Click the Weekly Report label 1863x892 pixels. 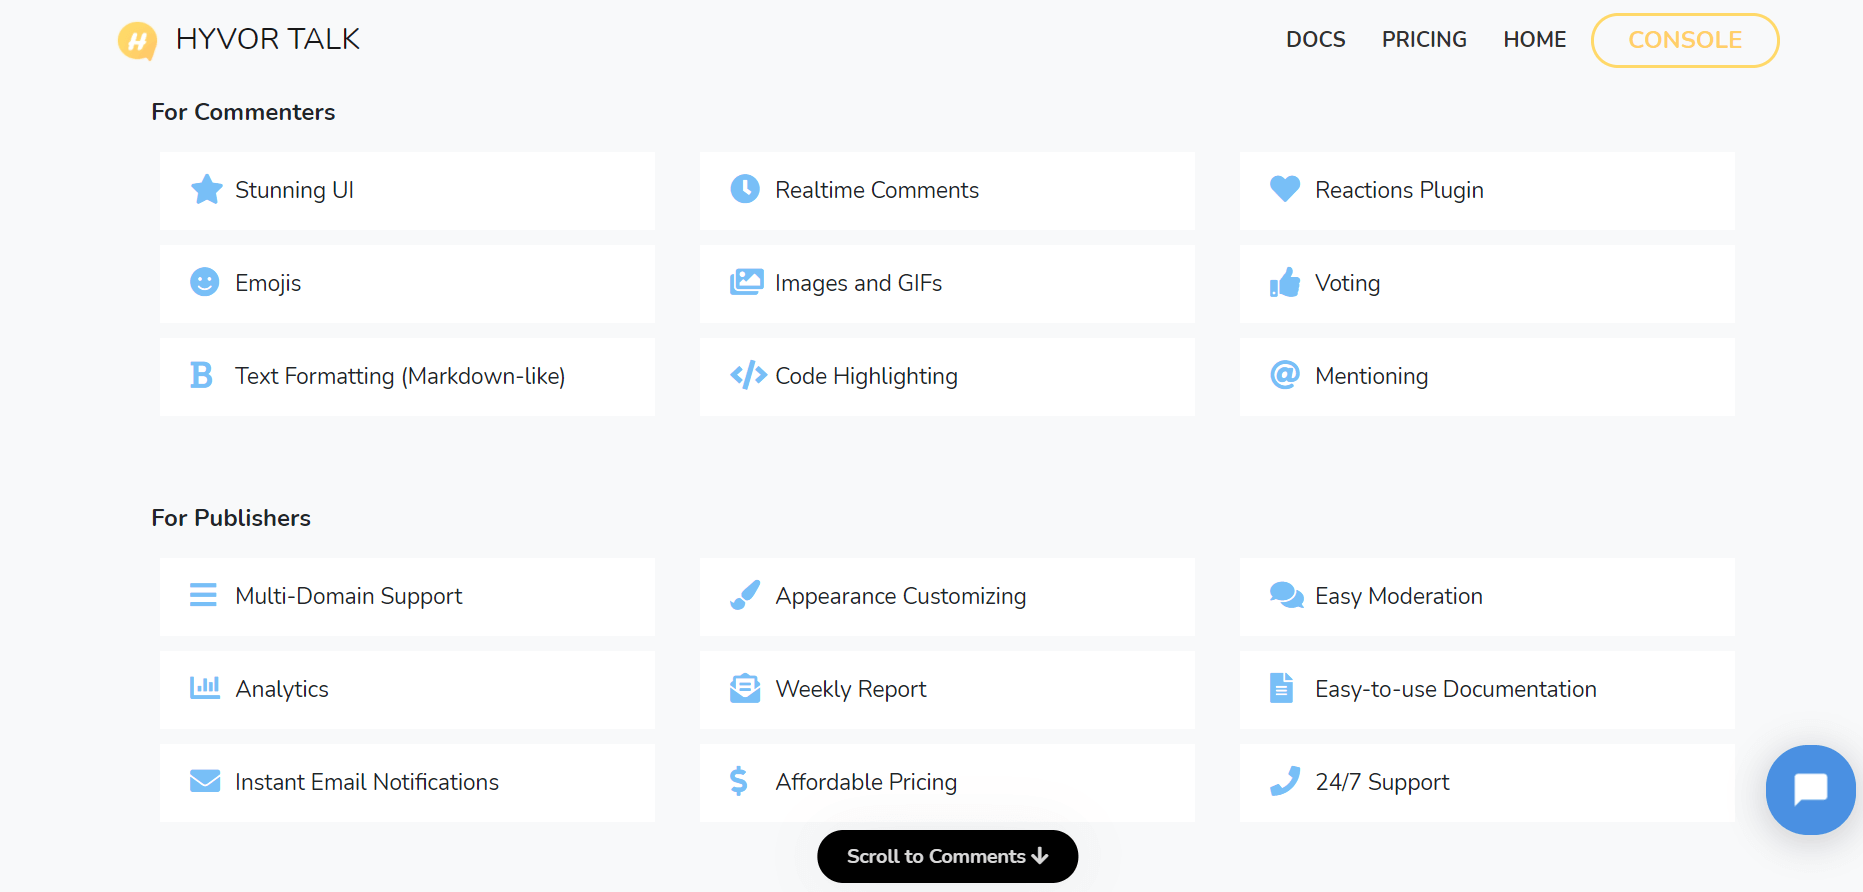pos(850,689)
